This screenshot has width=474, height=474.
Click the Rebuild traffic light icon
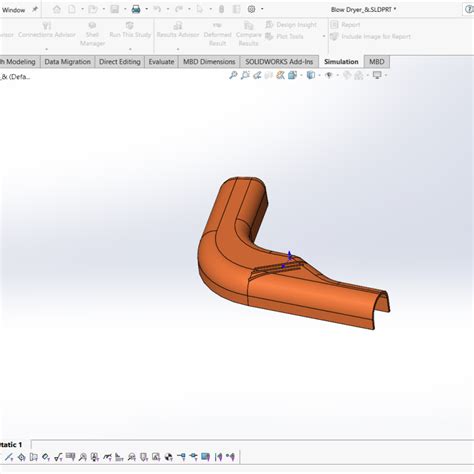coord(221,9)
